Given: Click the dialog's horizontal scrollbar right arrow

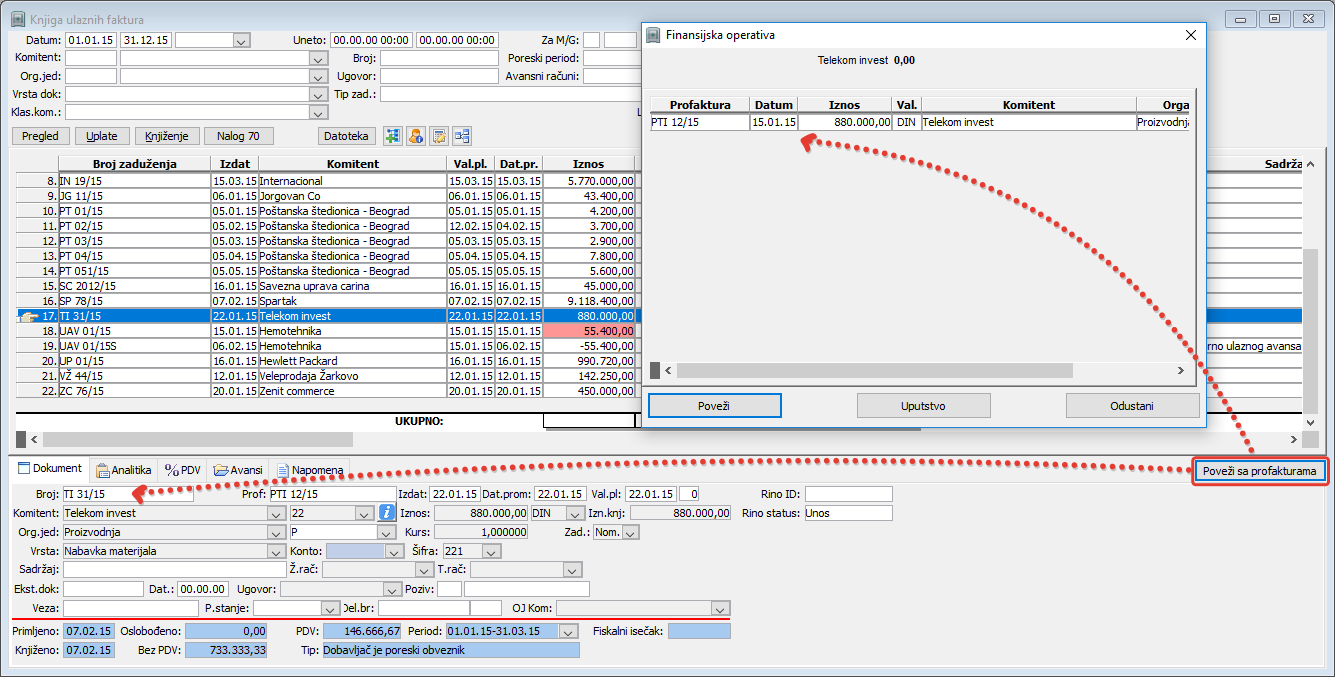Looking at the screenshot, I should 1179,370.
